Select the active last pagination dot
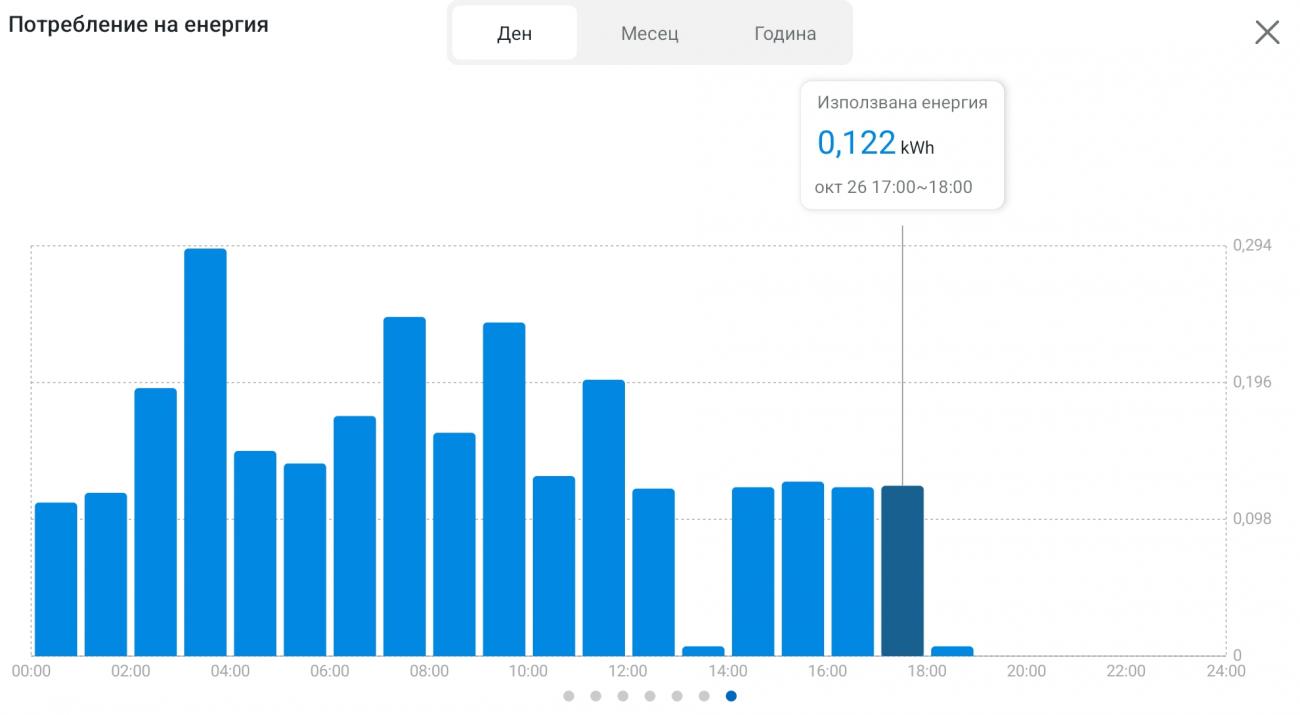 coord(731,696)
